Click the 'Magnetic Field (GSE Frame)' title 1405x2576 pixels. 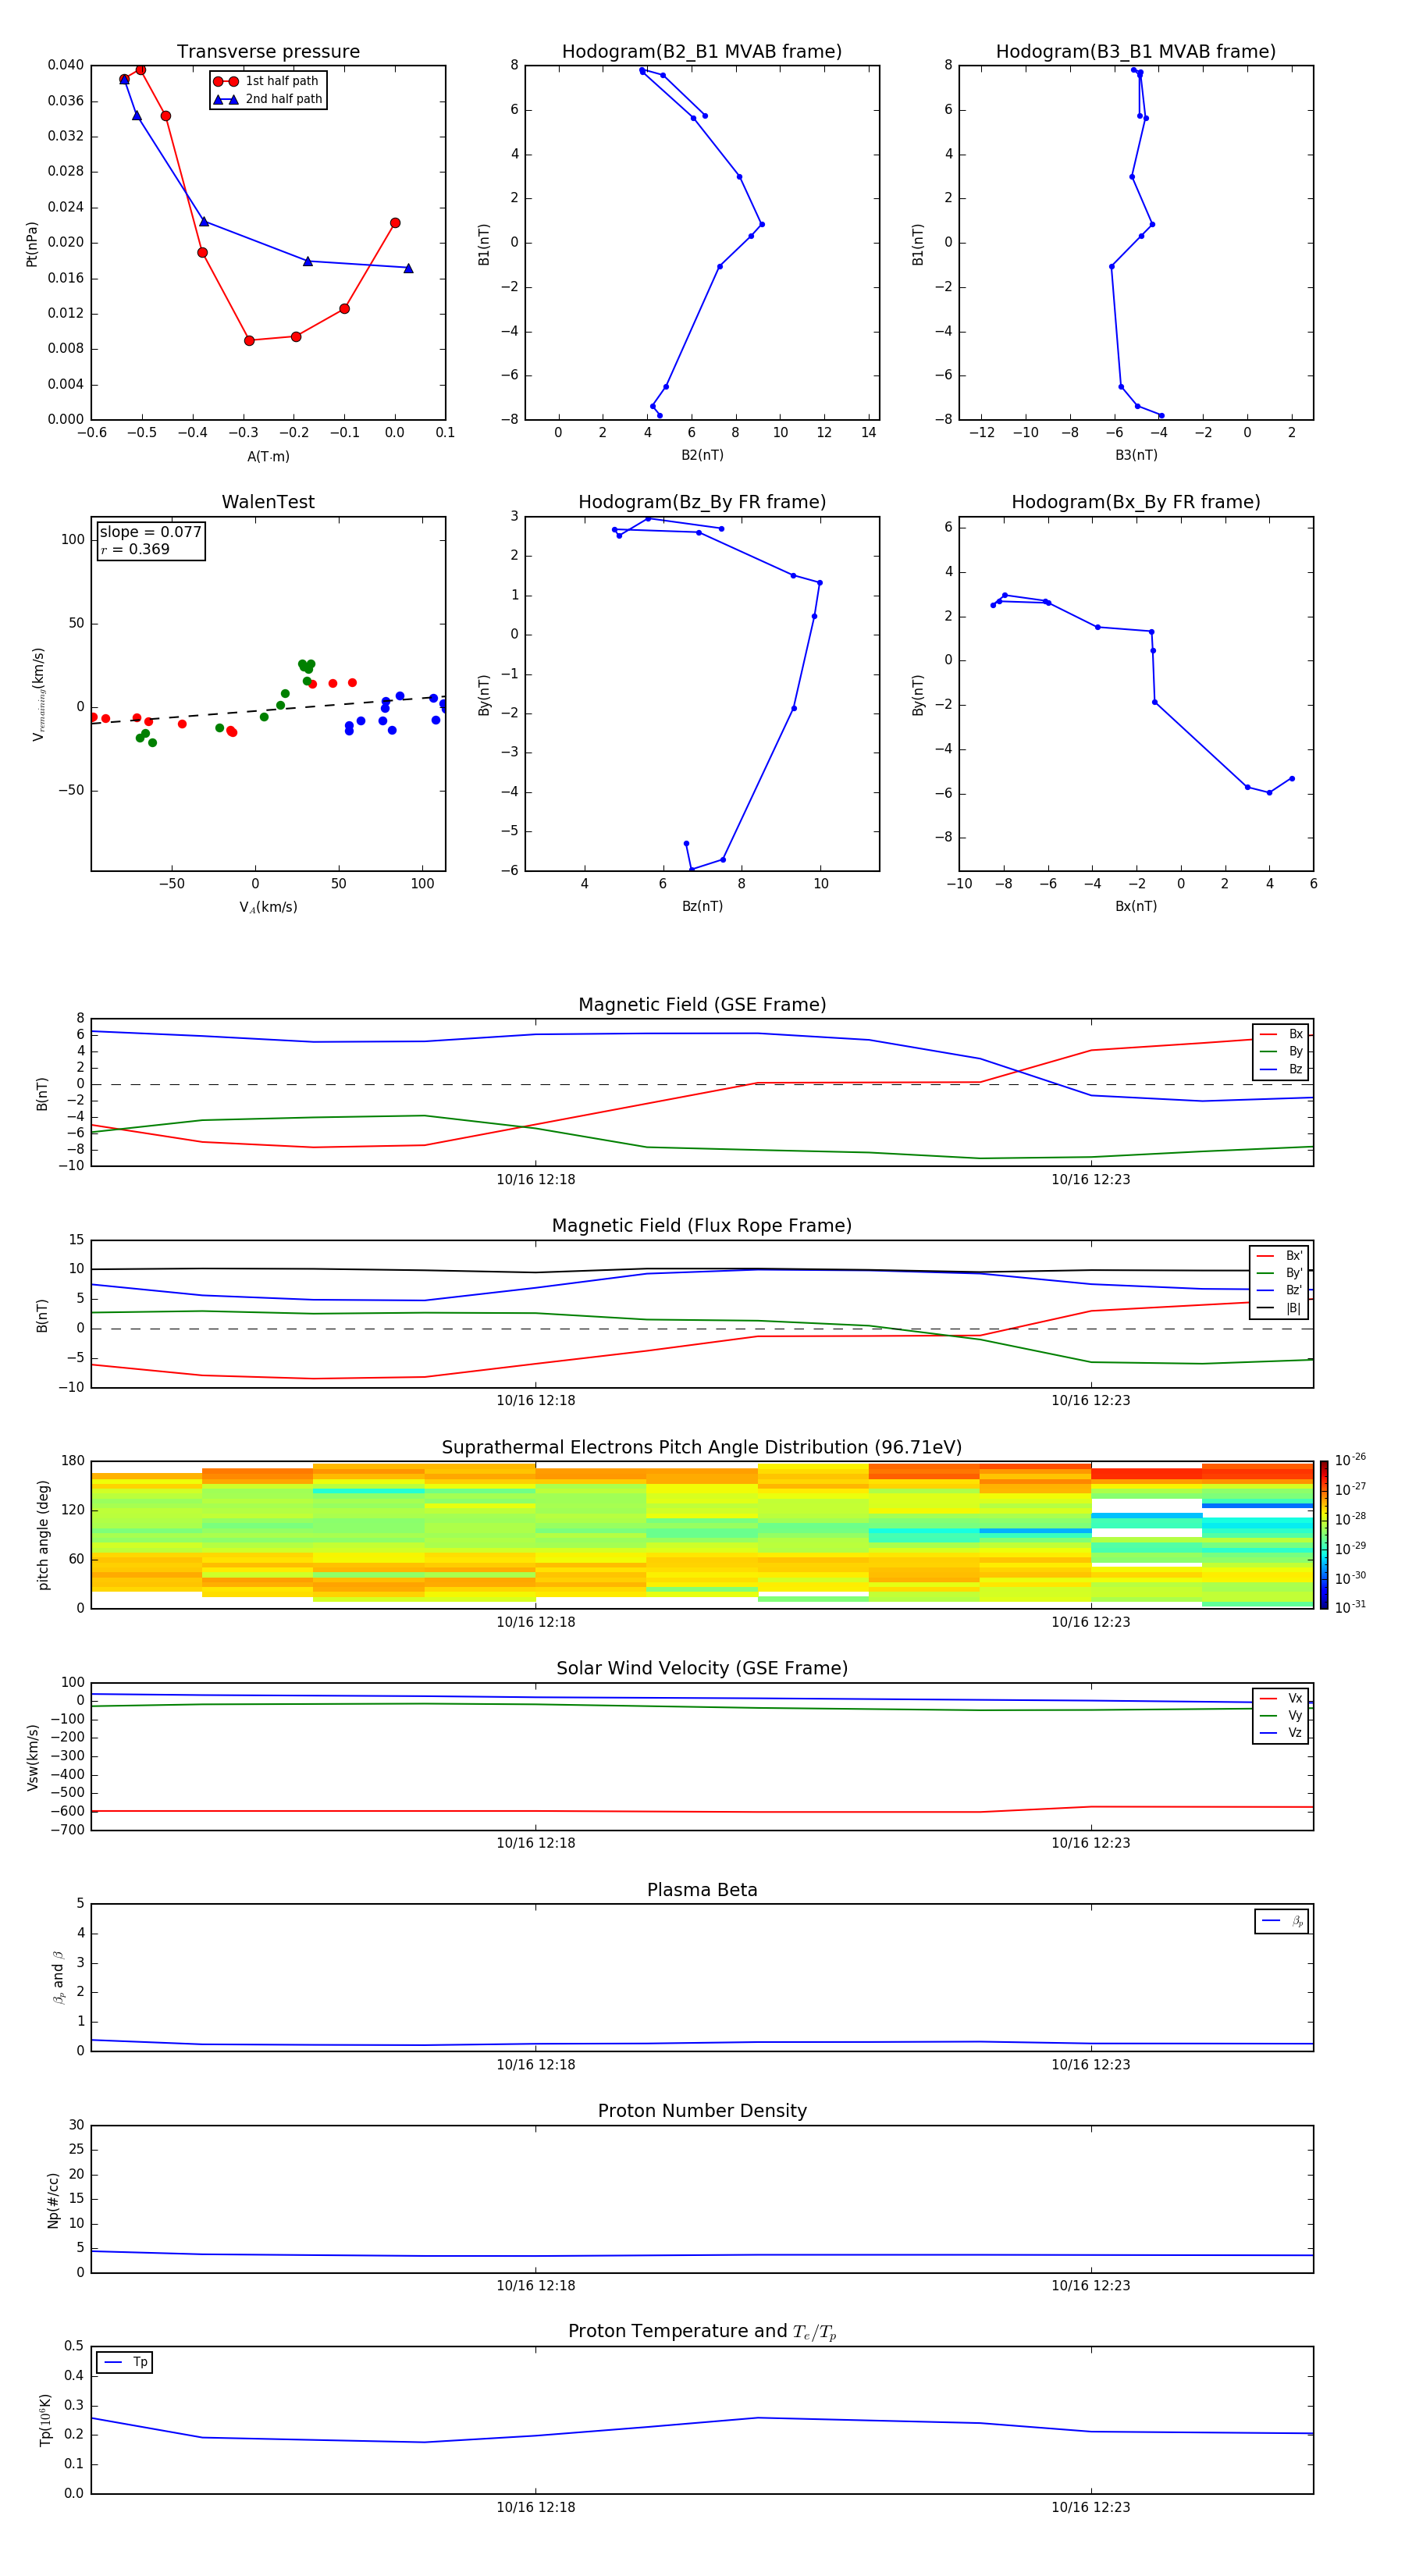[702, 1005]
